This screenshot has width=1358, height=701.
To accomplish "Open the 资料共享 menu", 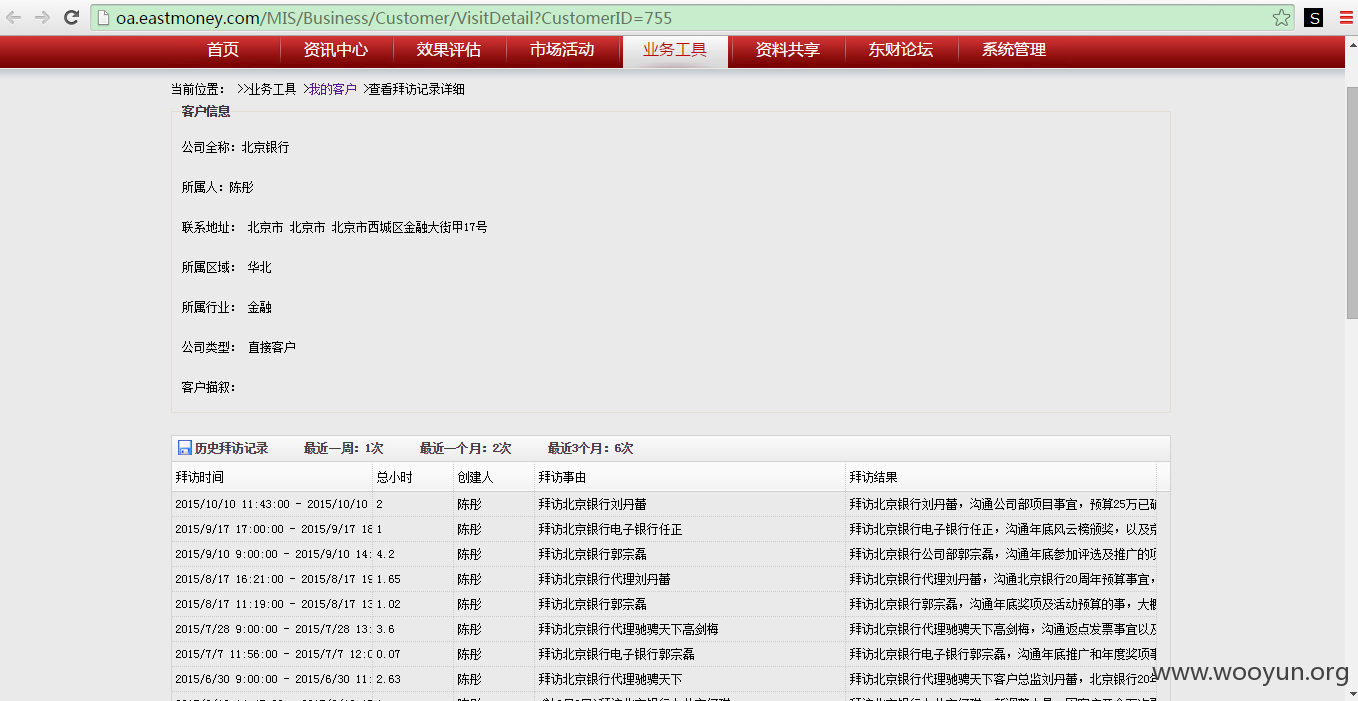I will 788,50.
